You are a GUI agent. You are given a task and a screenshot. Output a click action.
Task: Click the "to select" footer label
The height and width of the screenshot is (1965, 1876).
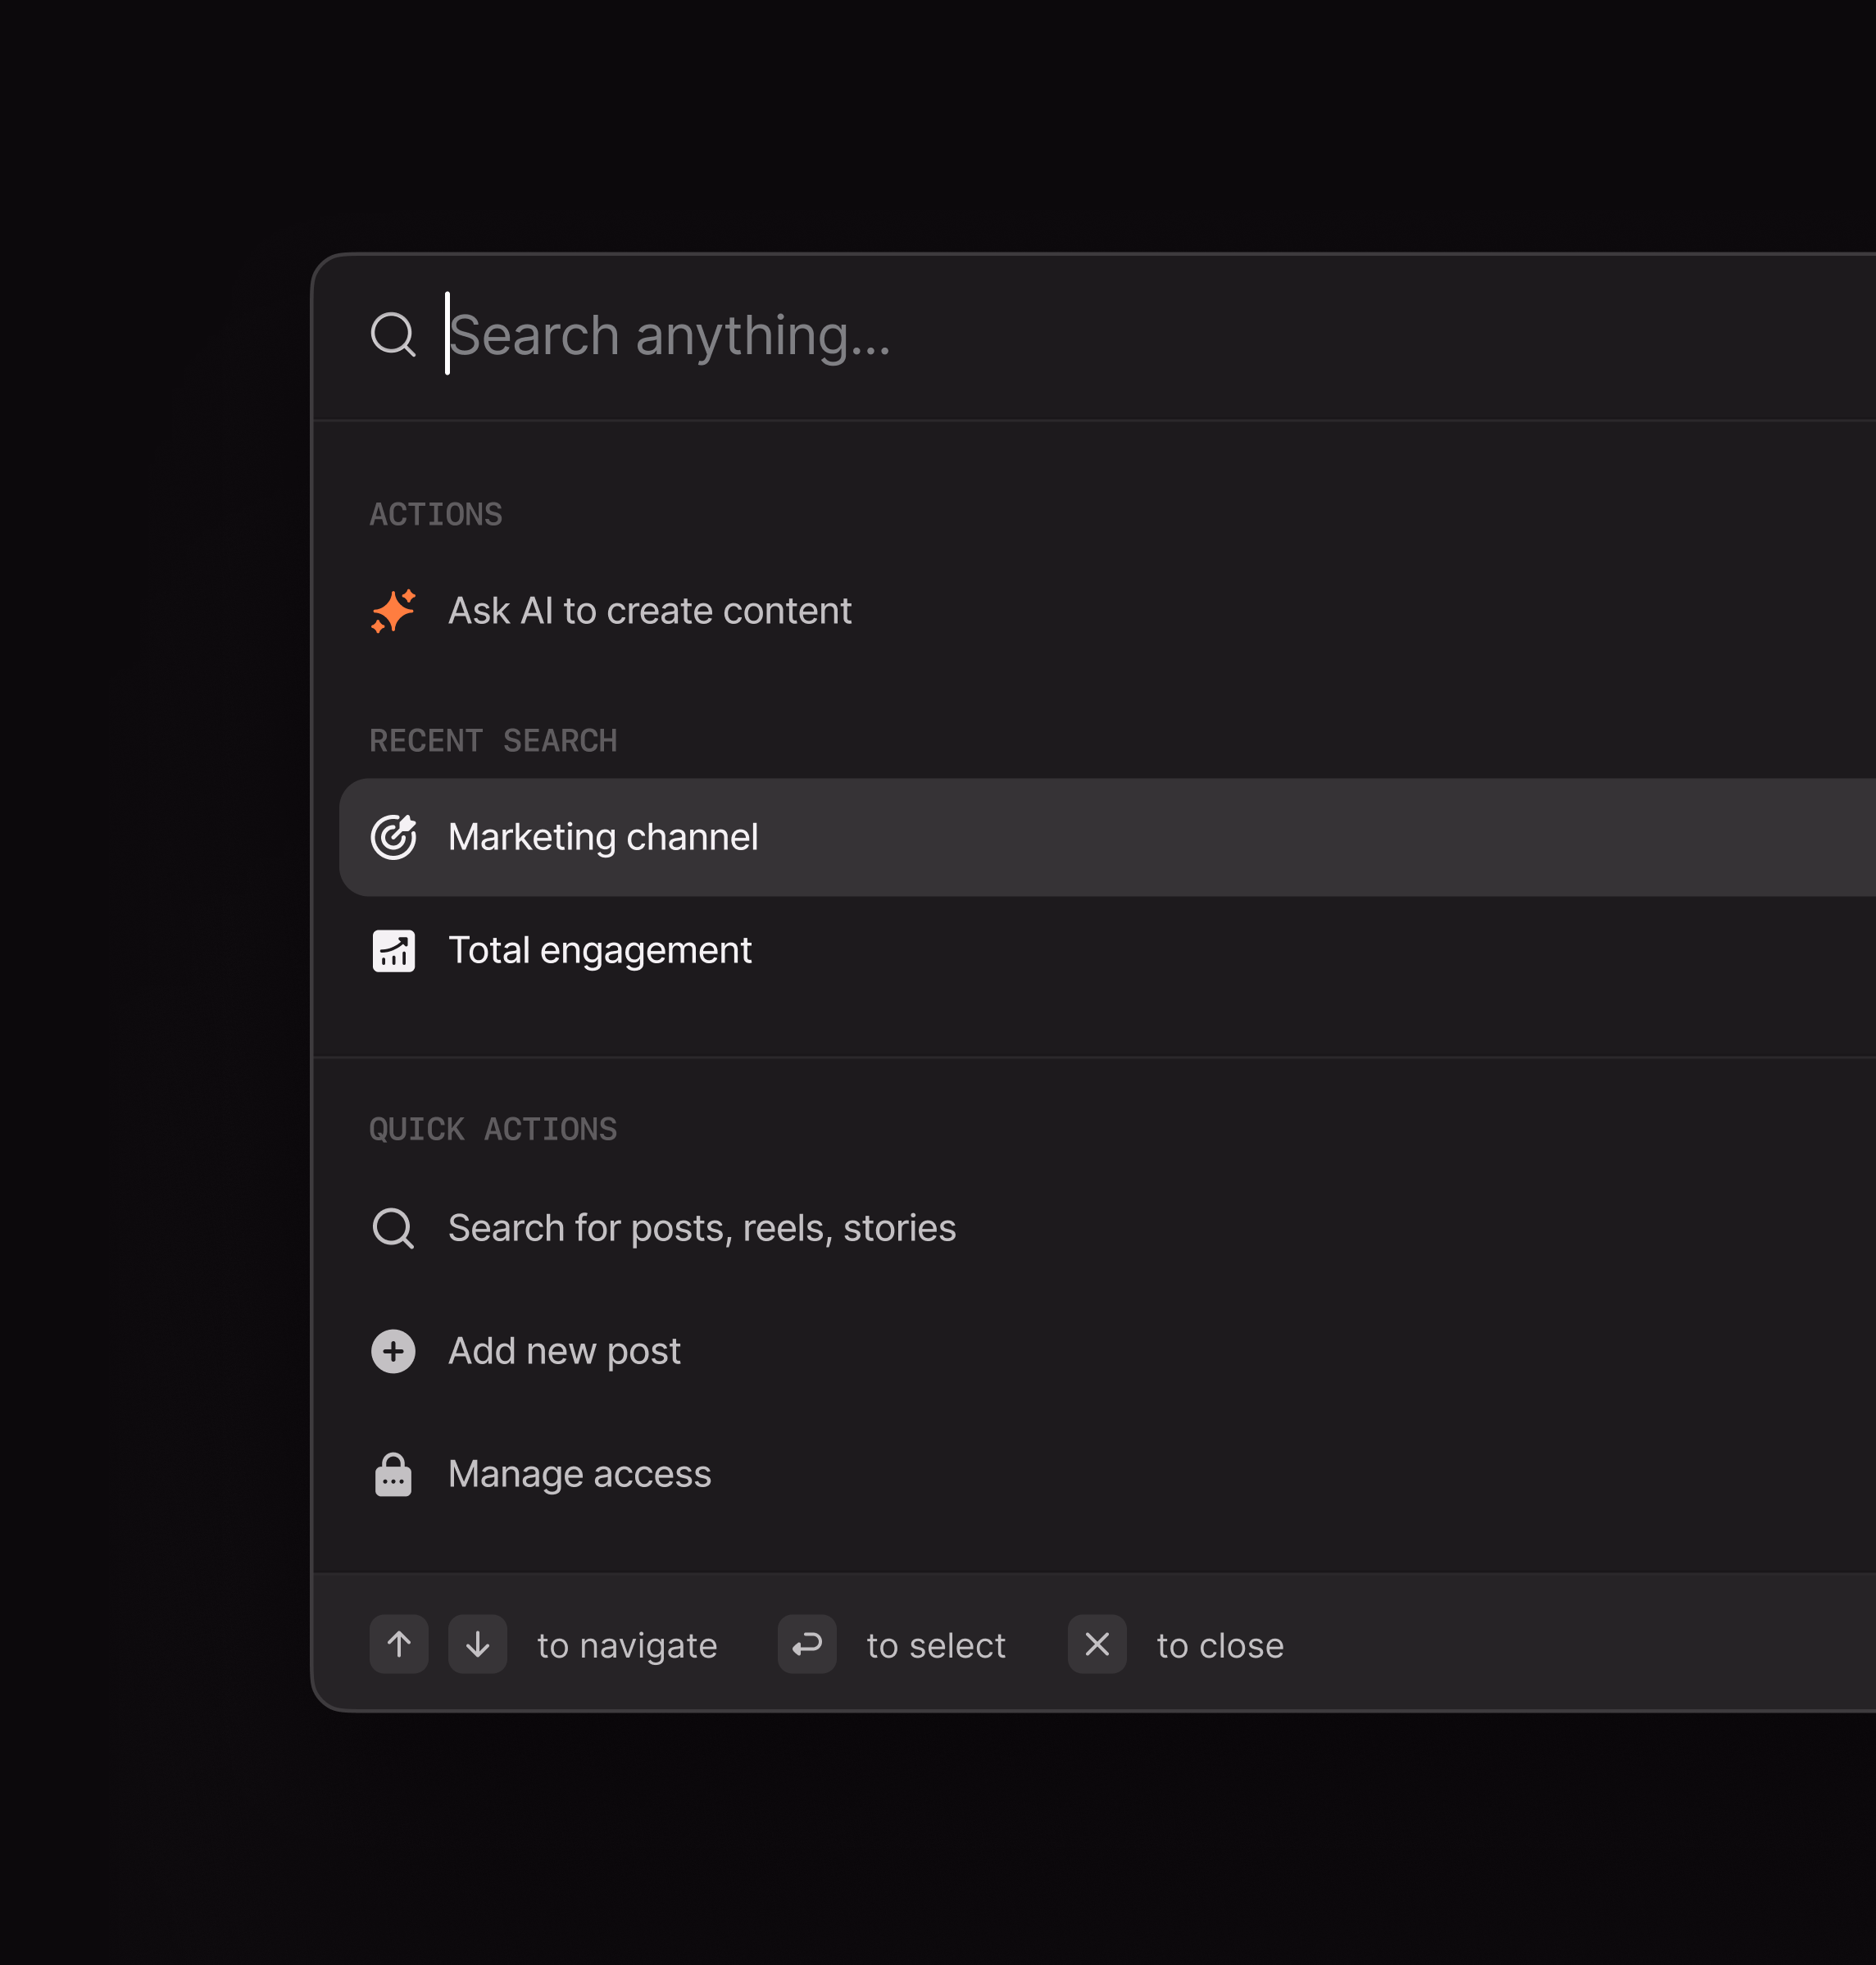[936, 1646]
